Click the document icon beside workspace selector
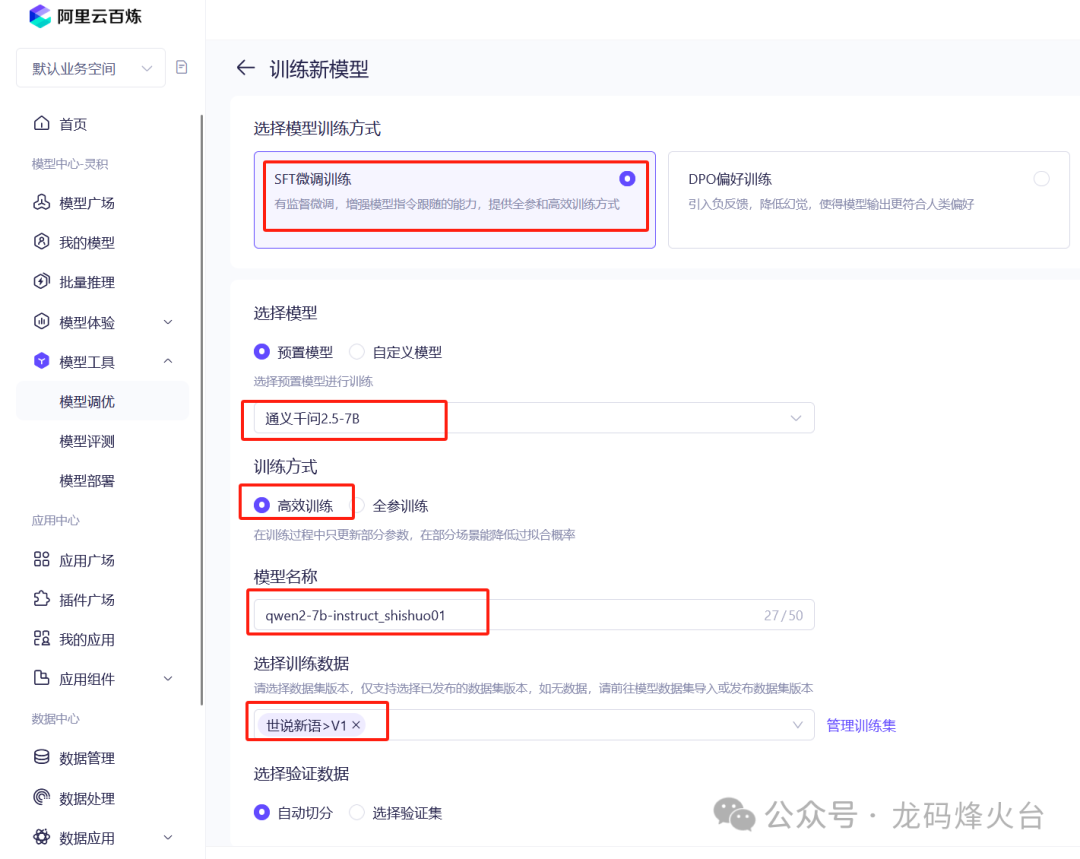 pos(182,67)
